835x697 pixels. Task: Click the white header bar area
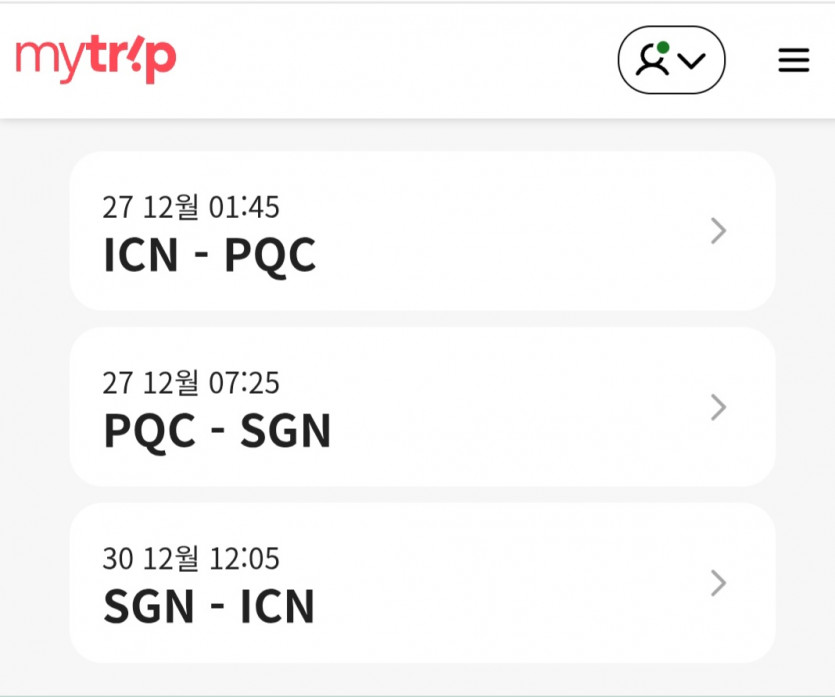tap(400, 60)
